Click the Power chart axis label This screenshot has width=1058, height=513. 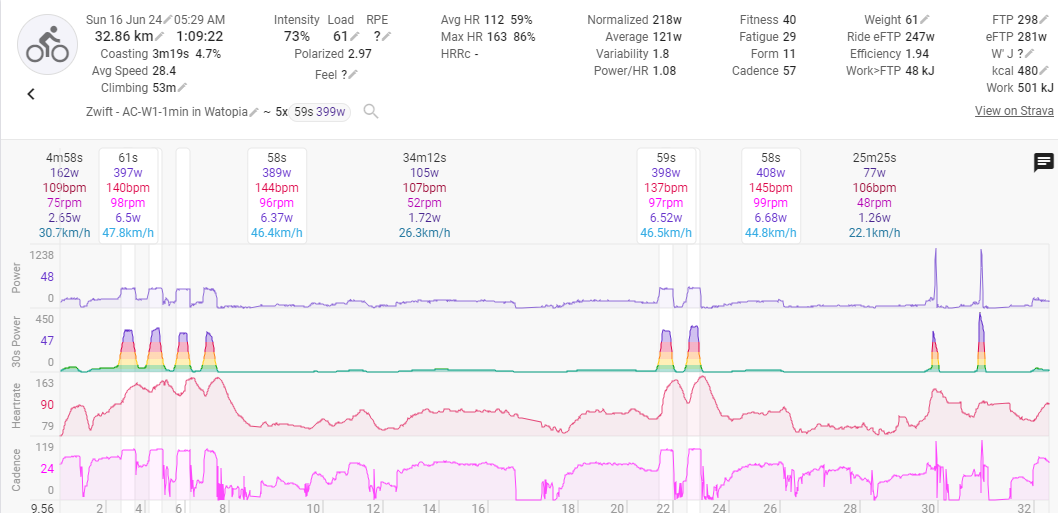pyautogui.click(x=17, y=277)
